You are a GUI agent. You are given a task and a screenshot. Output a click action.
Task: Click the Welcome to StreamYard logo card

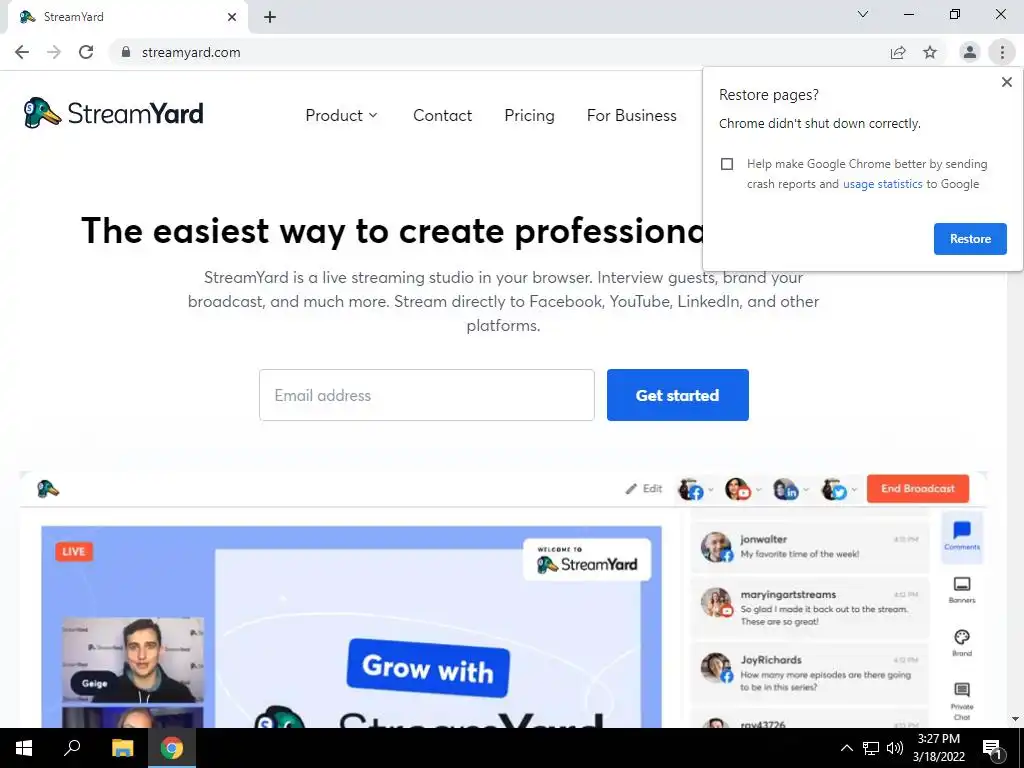[x=586, y=560]
